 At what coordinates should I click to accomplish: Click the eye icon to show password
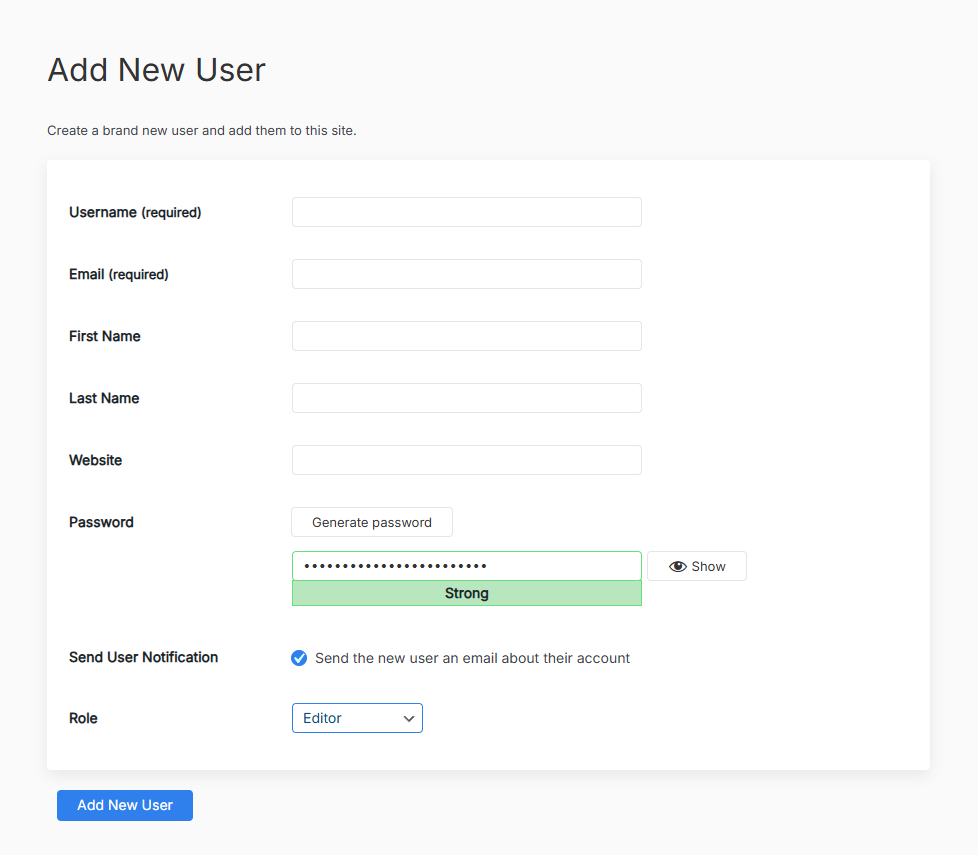pos(678,566)
